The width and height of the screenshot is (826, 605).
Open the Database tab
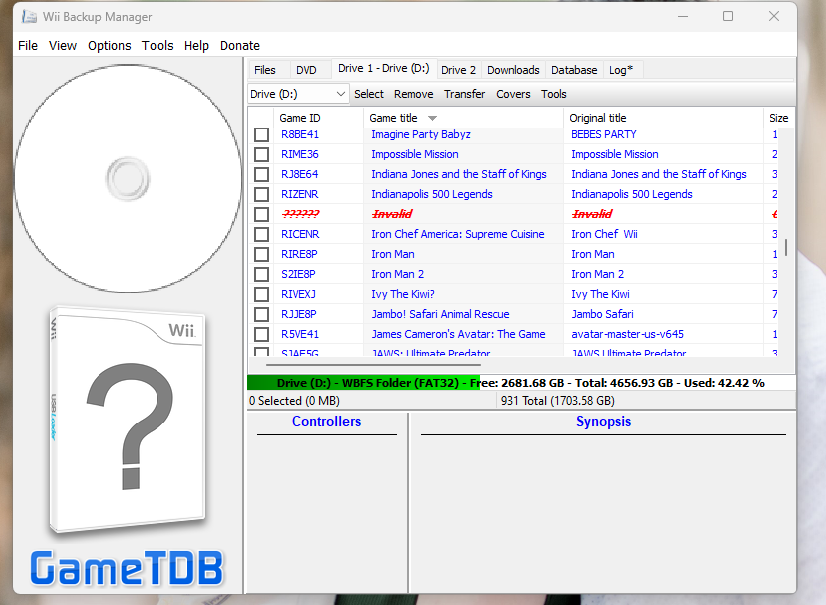(x=574, y=70)
